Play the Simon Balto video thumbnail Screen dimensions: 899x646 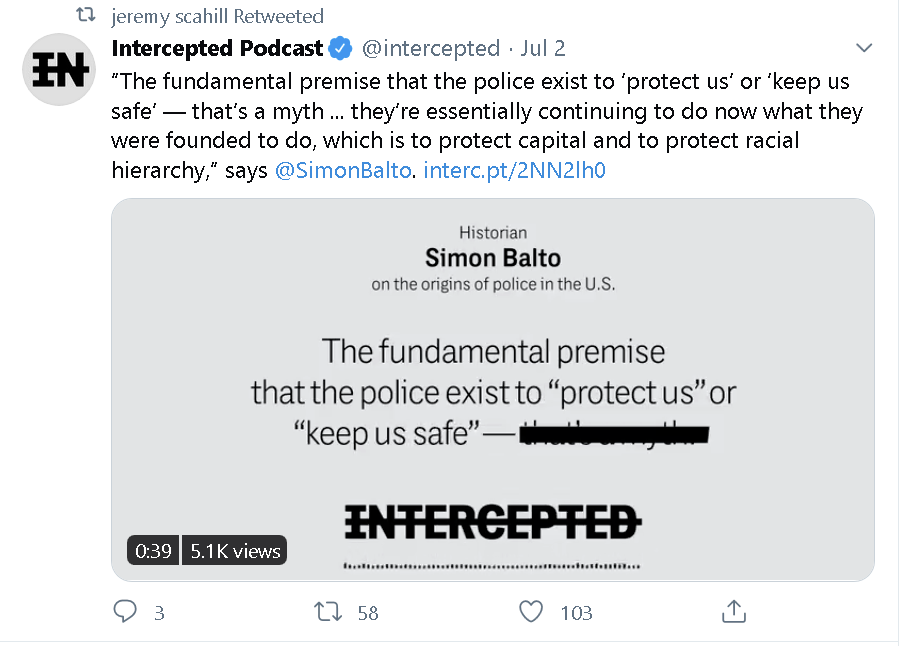point(493,390)
